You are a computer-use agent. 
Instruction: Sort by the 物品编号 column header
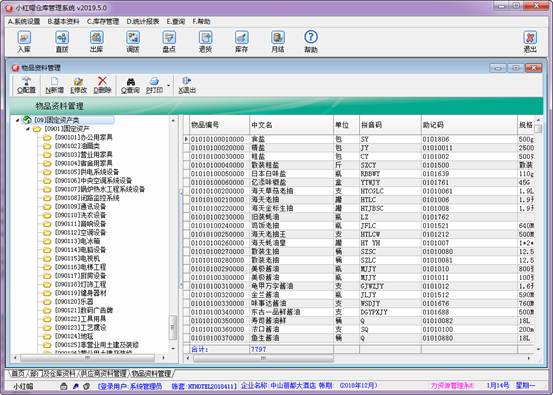[219, 125]
